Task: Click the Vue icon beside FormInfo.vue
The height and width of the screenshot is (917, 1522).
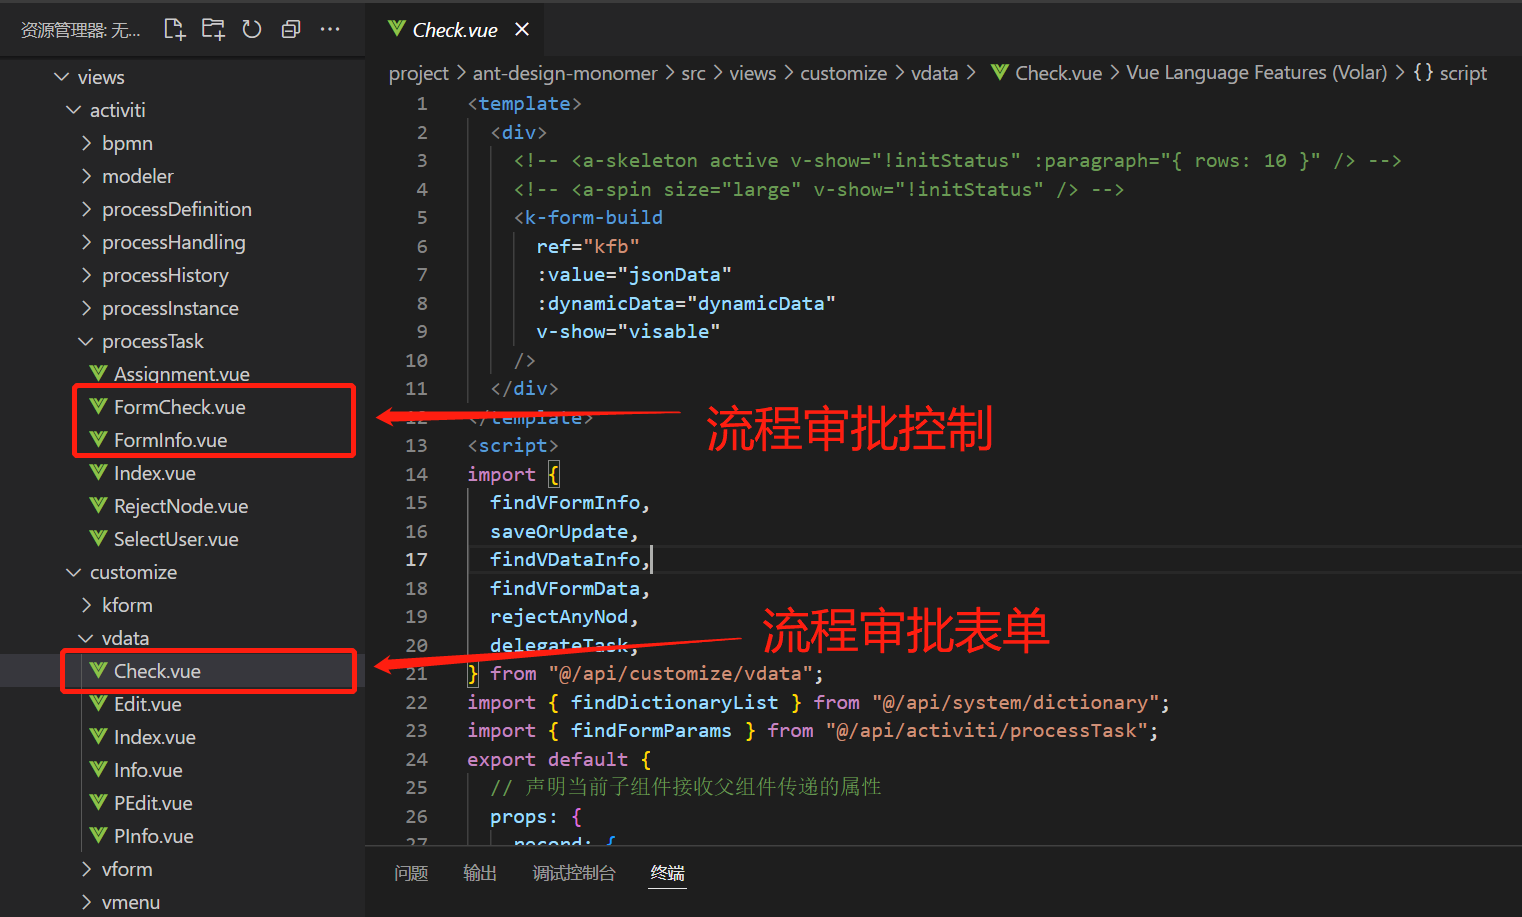Action: click(x=98, y=439)
